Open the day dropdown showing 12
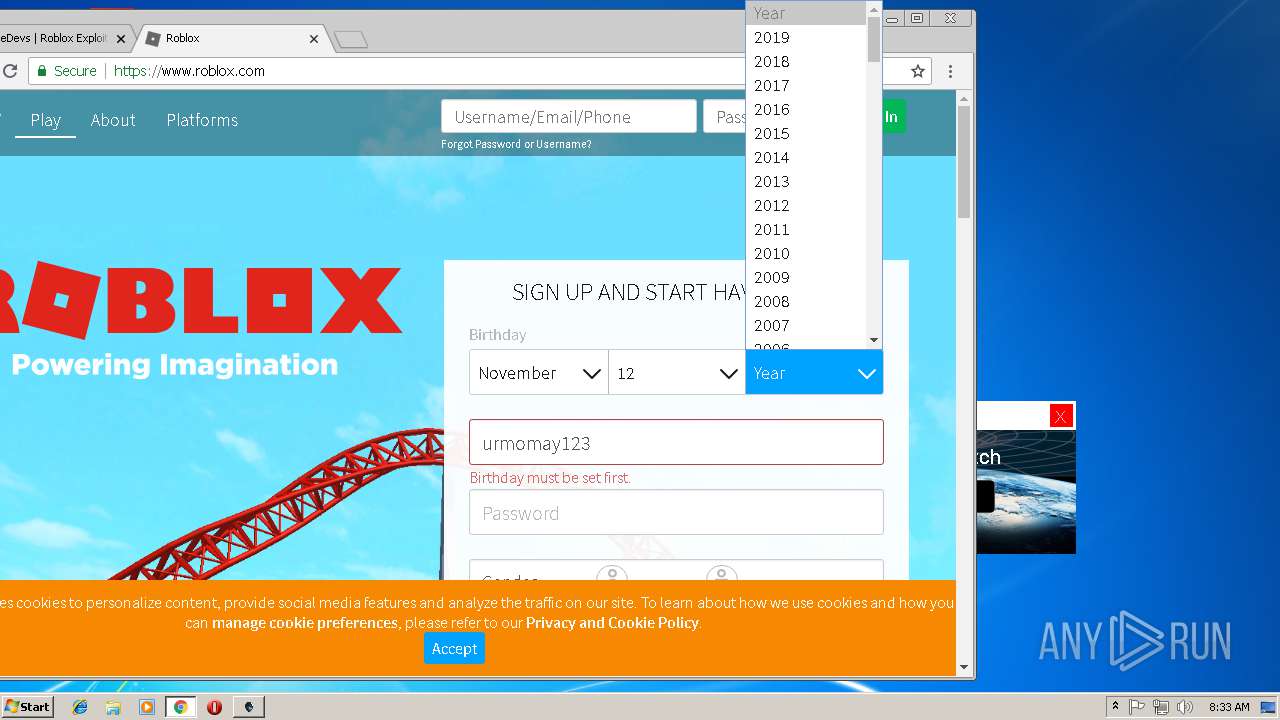The height and width of the screenshot is (720, 1280). (x=677, y=373)
